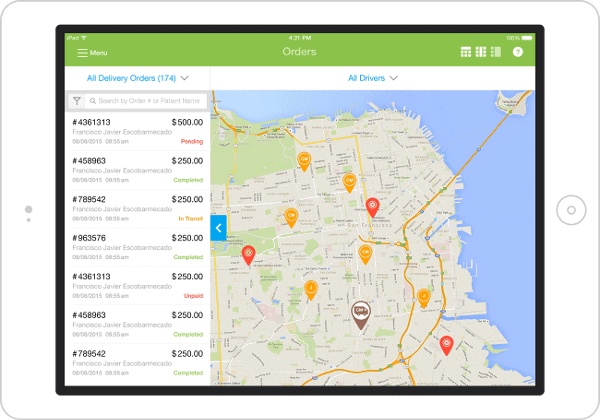Tap the battery indicator icon
Image resolution: width=600 pixels, height=420 pixels.
(527, 38)
